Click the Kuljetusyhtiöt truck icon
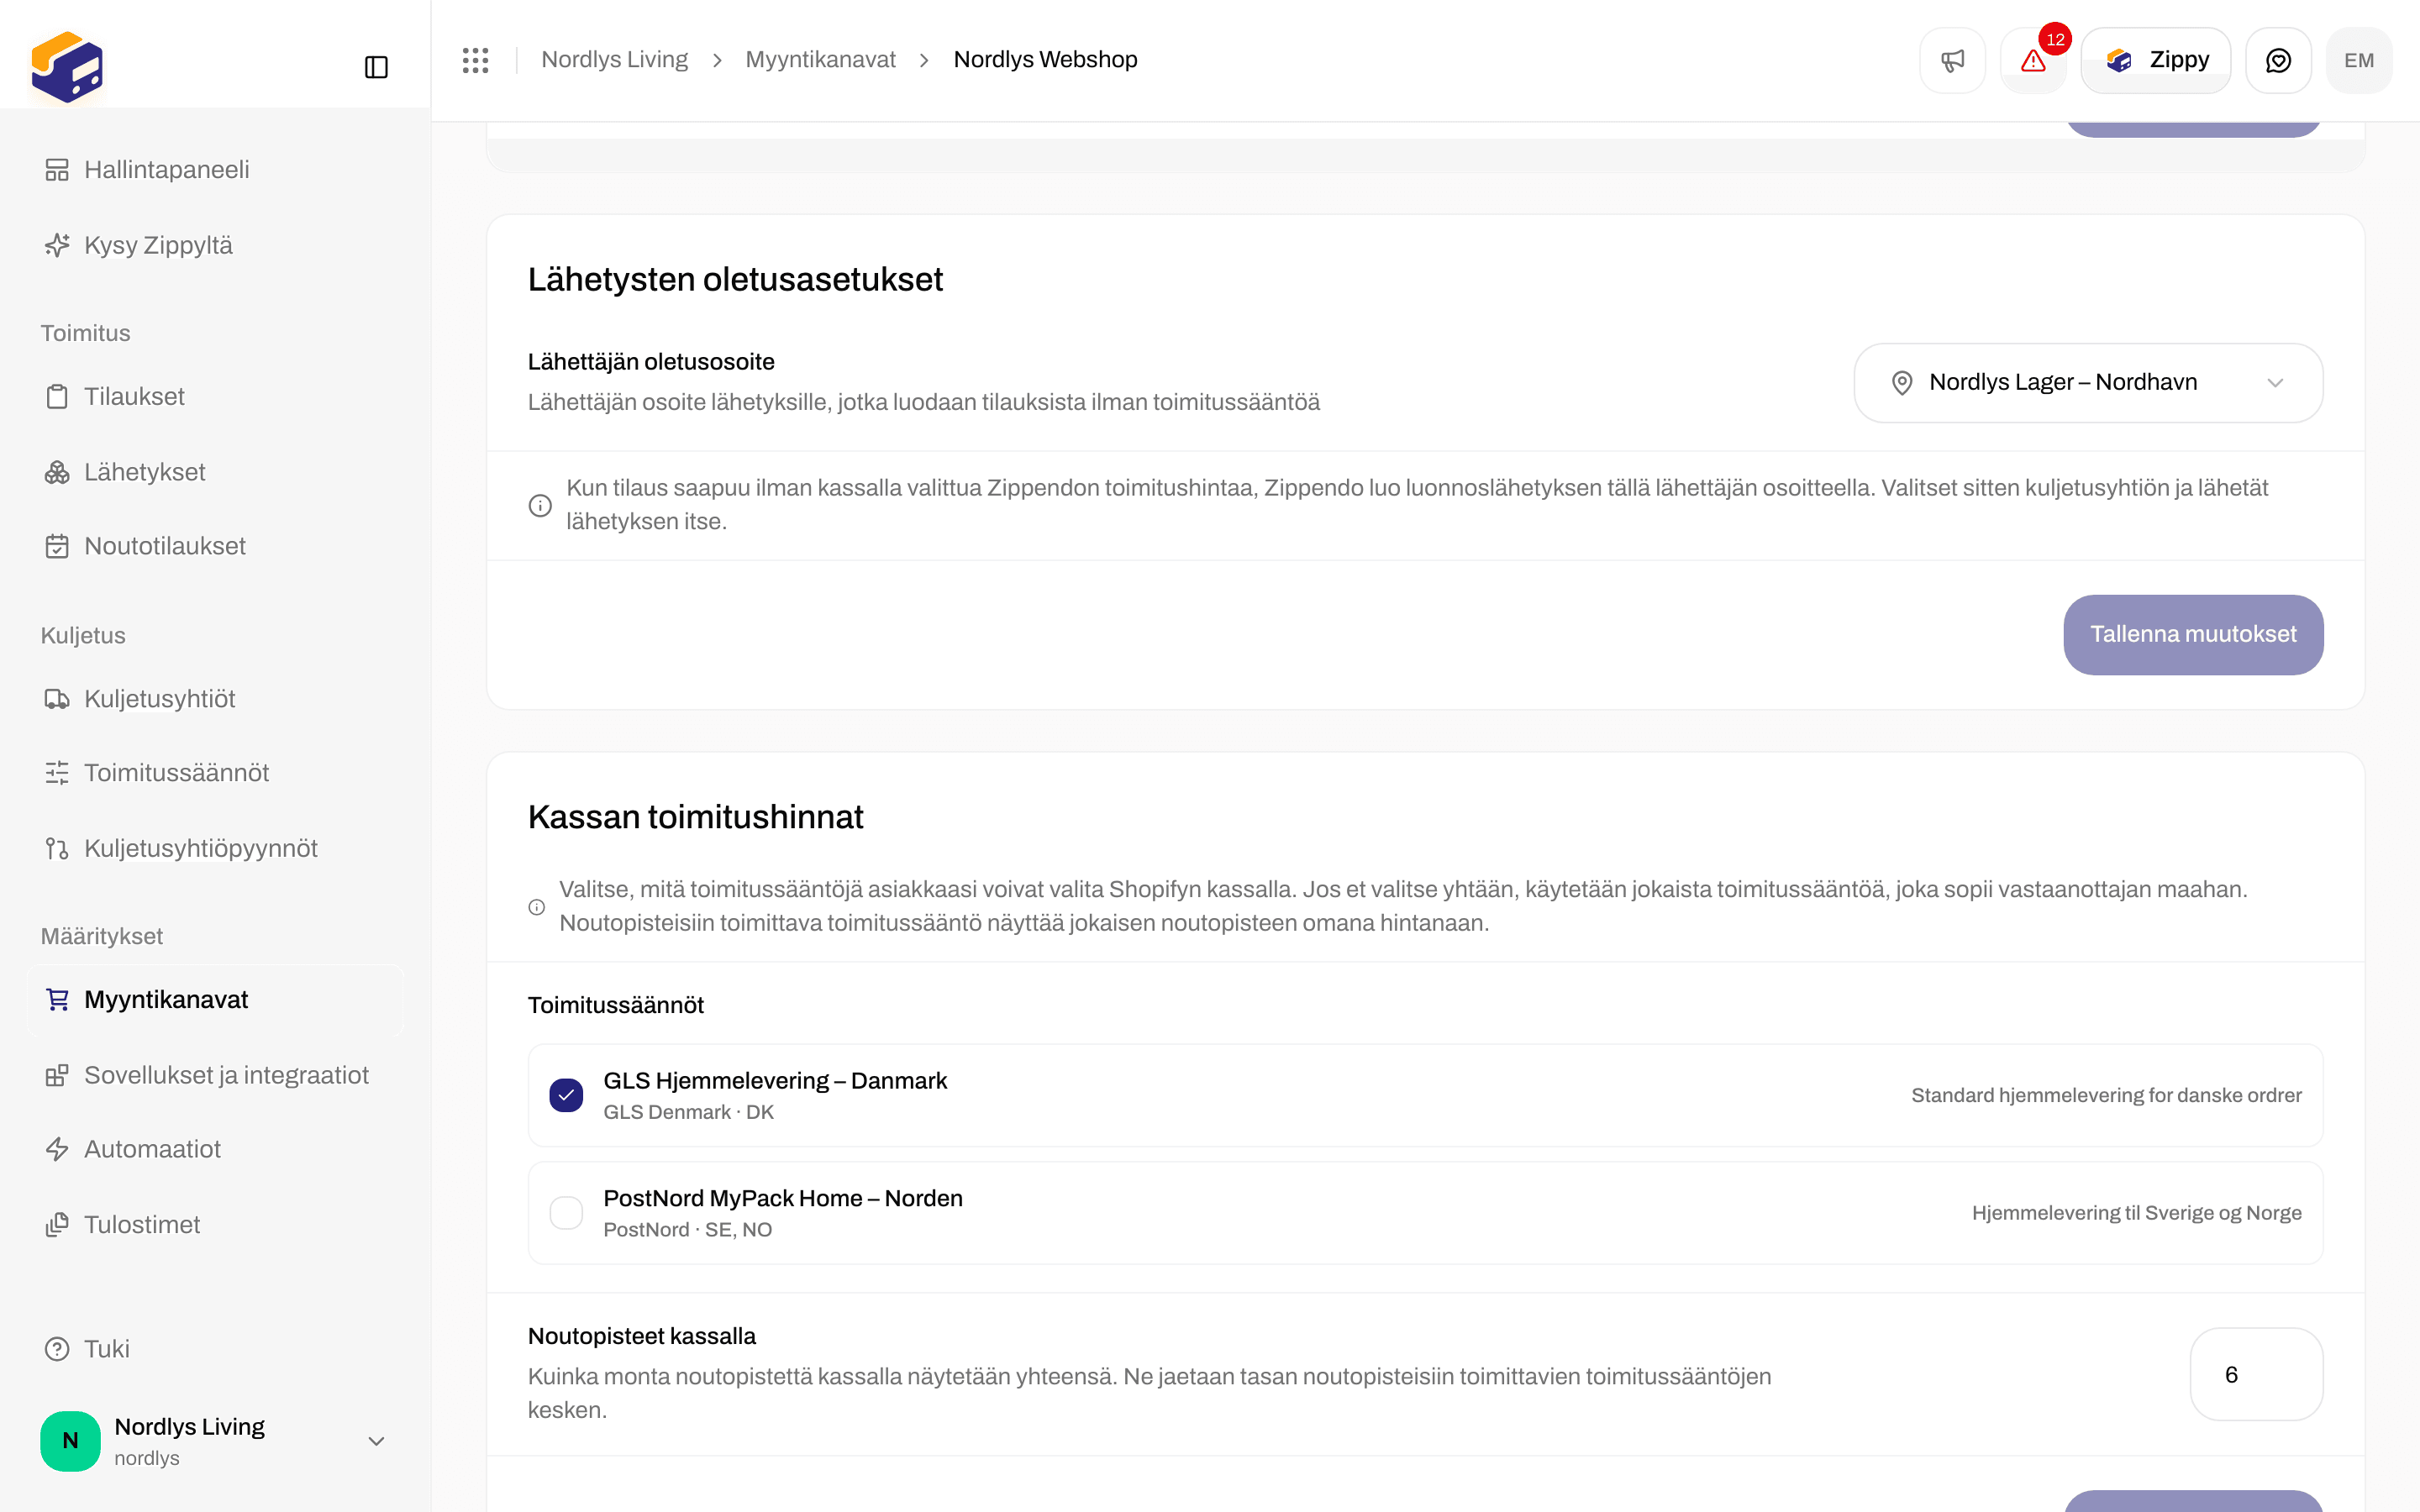The height and width of the screenshot is (1512, 2420). pos(57,699)
